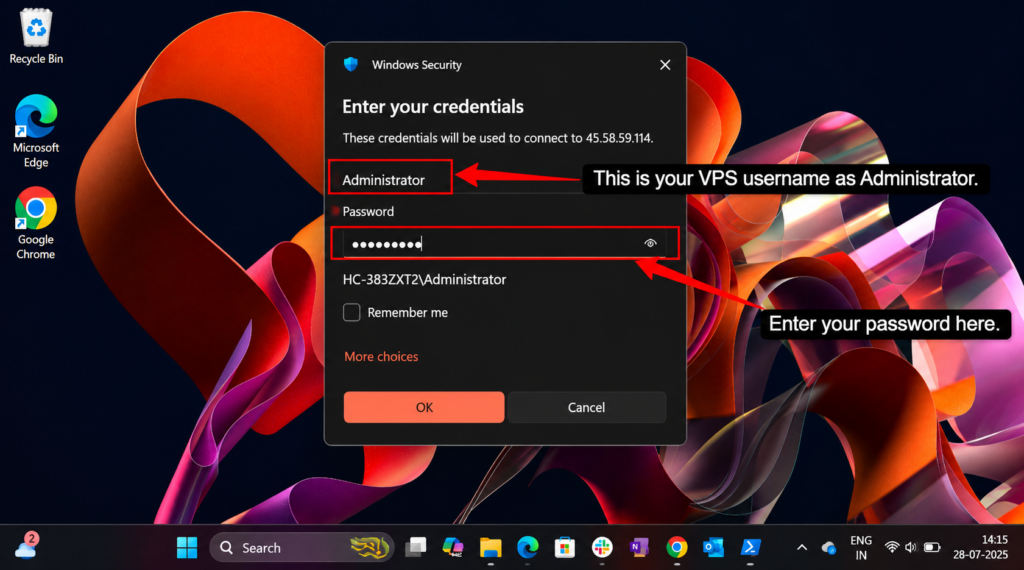The width and height of the screenshot is (1024, 570).
Task: Click the text mentioning 45.58.59.114
Action: pyautogui.click(x=498, y=138)
